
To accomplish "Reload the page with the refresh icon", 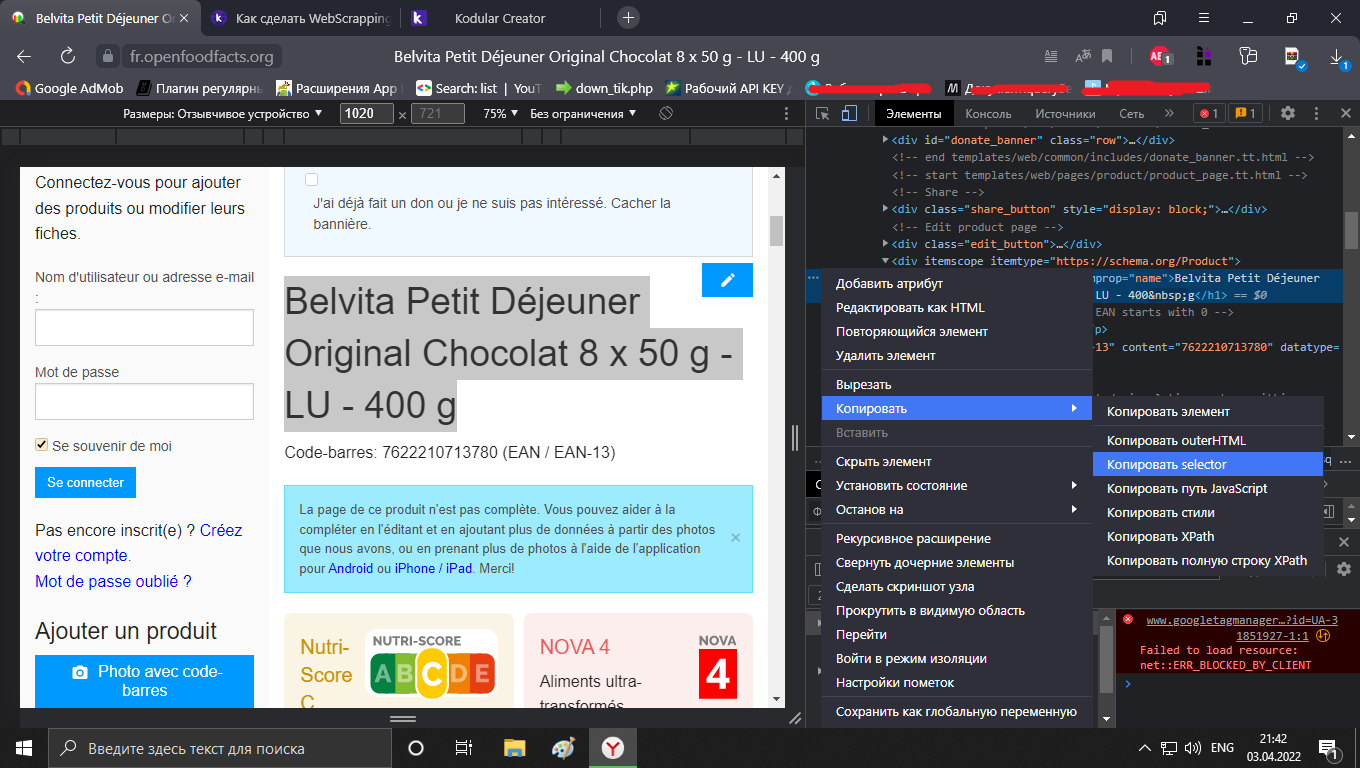I will point(68,57).
